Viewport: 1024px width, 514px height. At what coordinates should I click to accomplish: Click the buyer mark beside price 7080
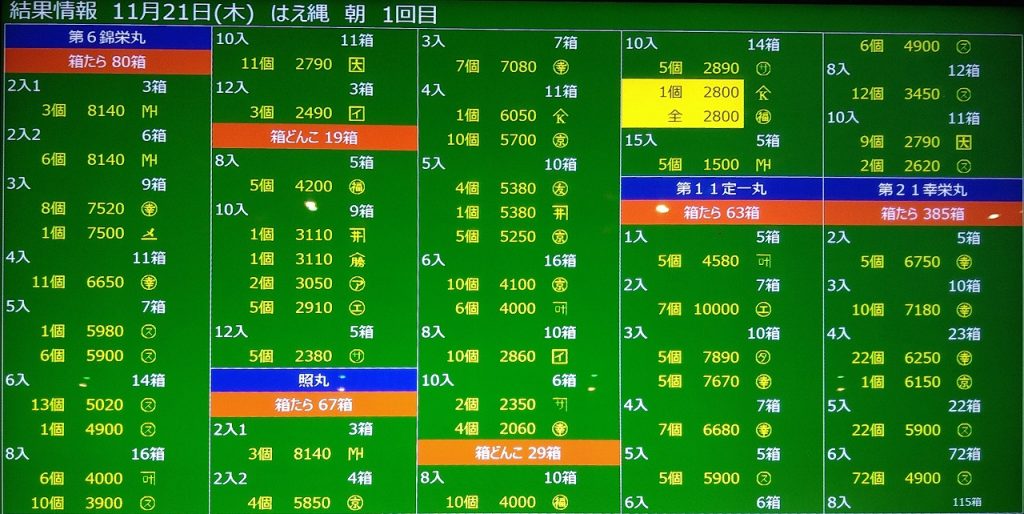click(x=560, y=67)
